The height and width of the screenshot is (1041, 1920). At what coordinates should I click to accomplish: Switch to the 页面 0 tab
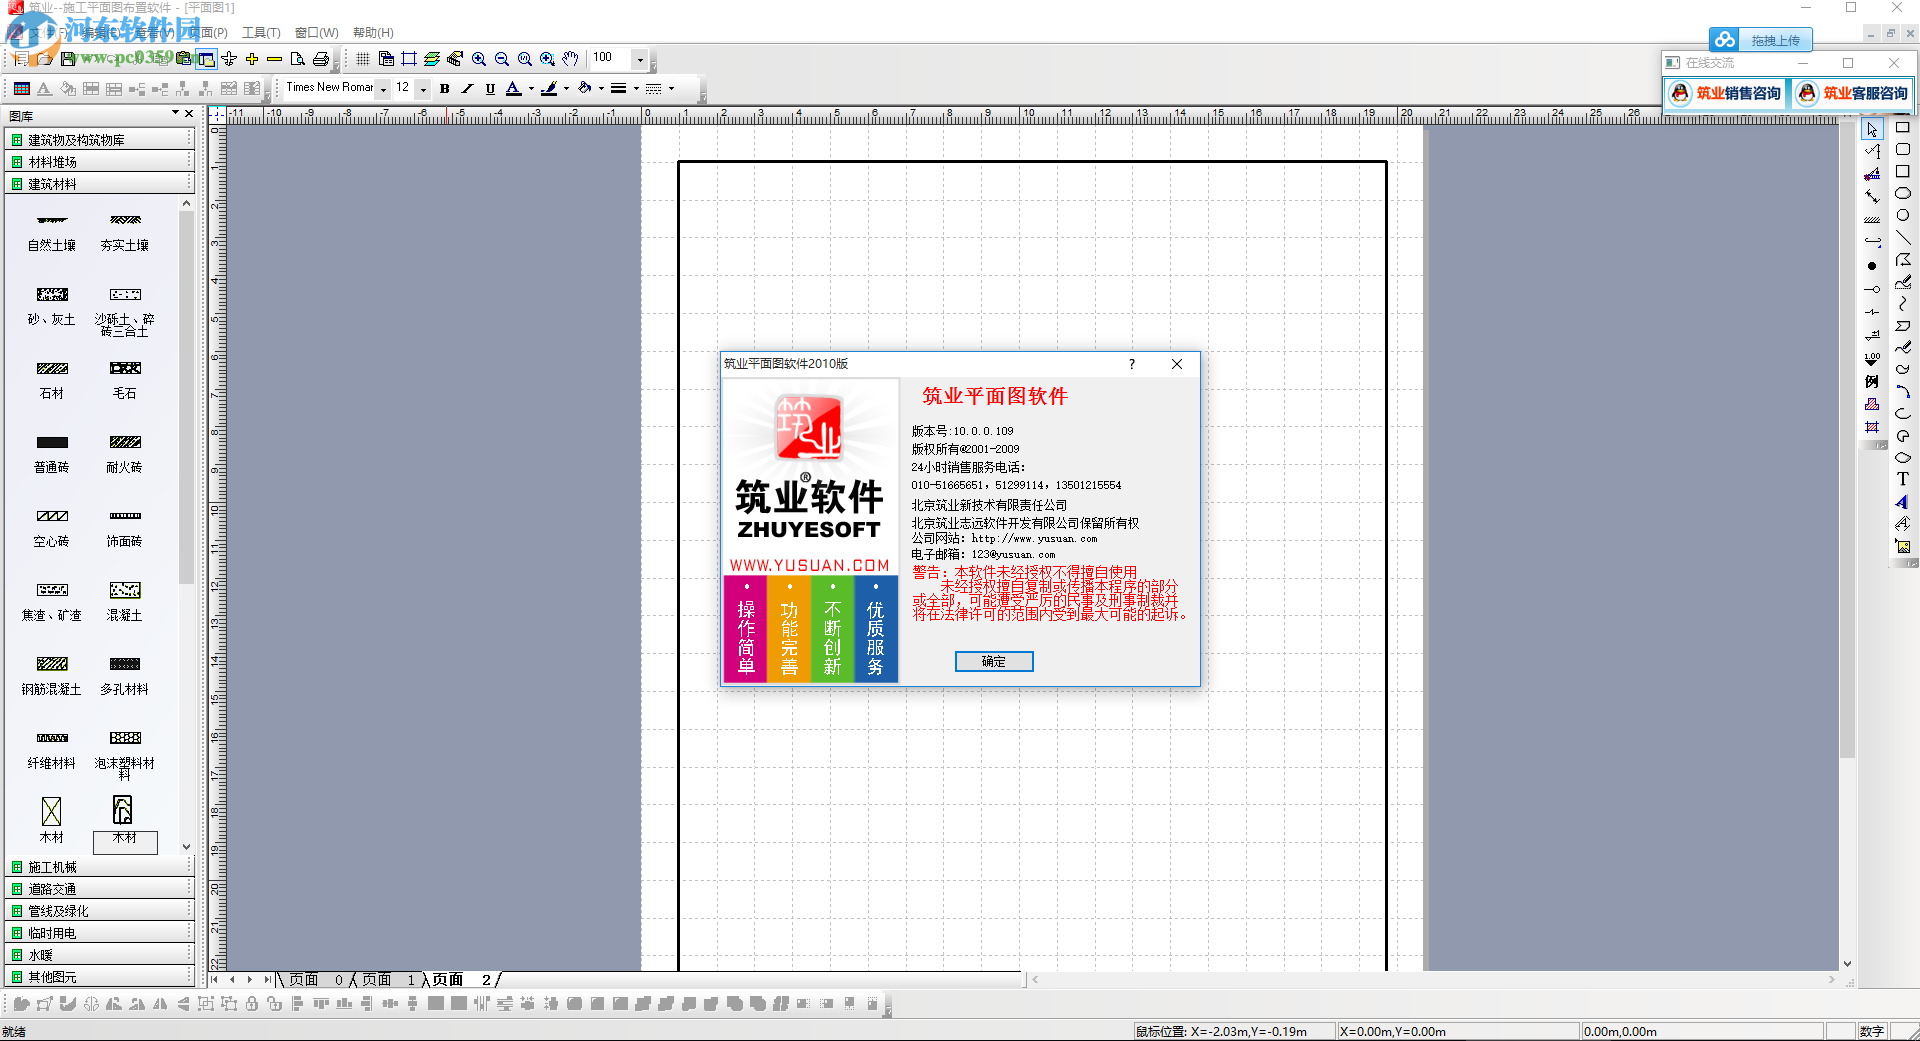tap(318, 980)
